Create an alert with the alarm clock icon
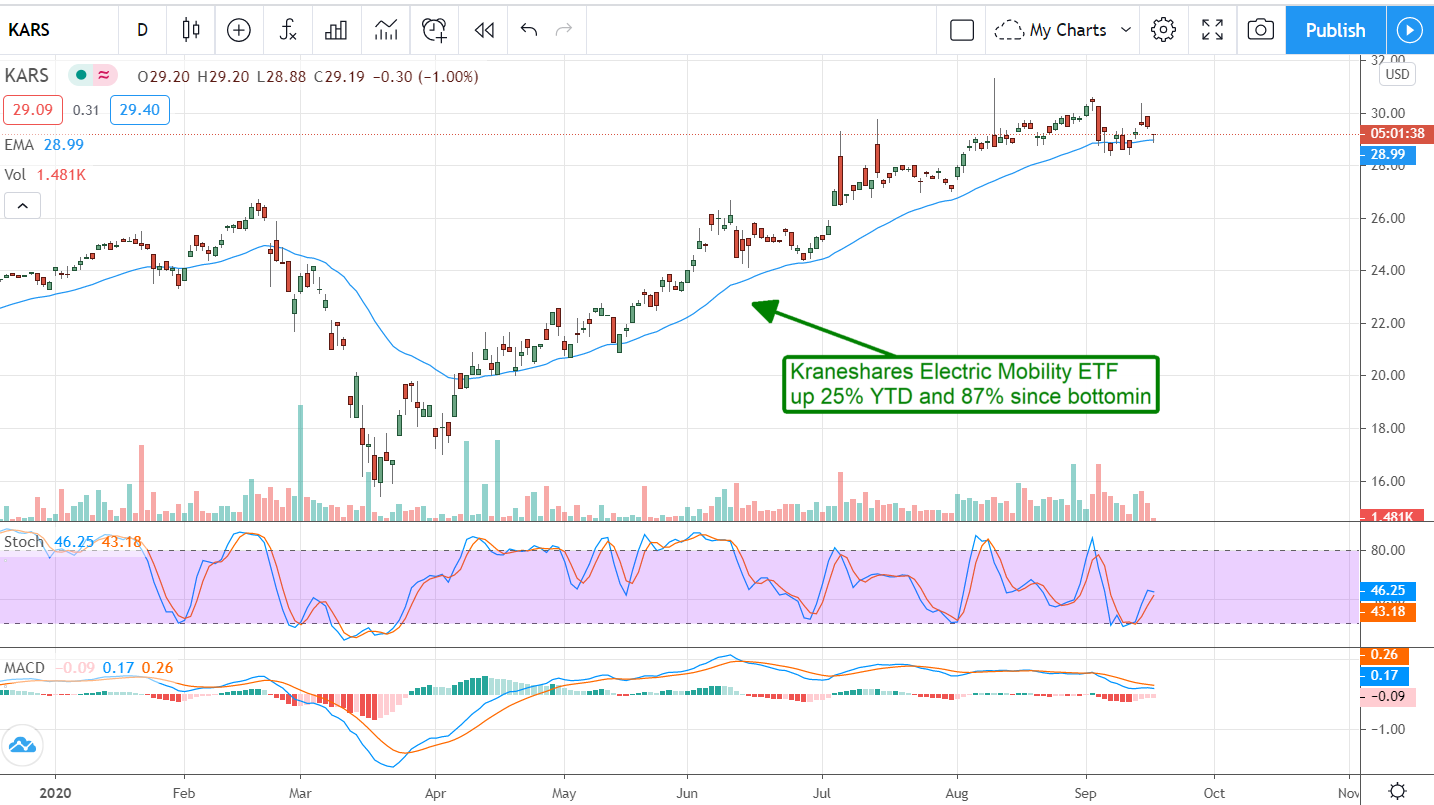 coord(434,30)
